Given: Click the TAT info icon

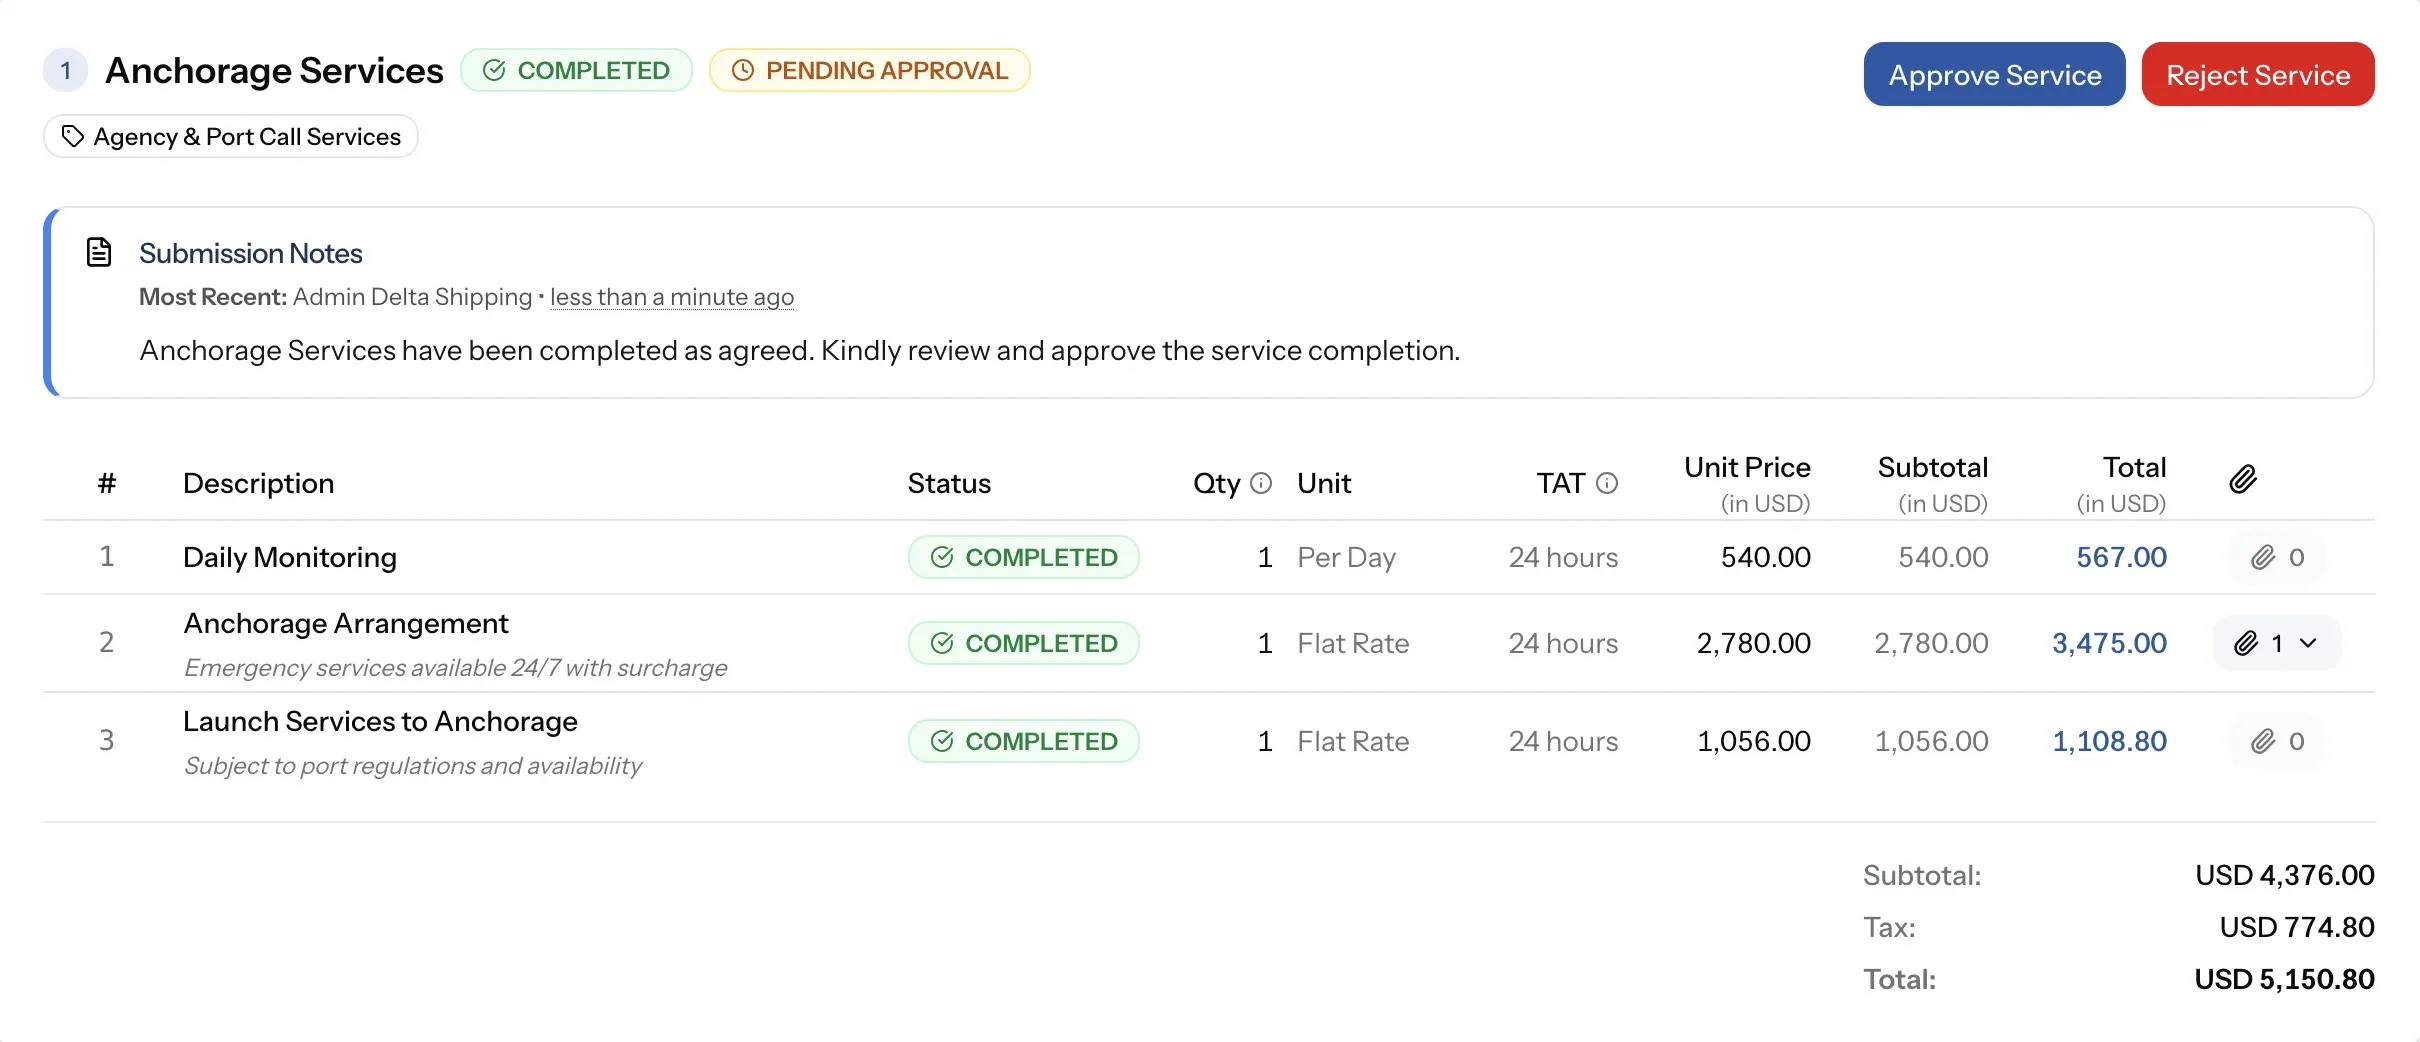Looking at the screenshot, I should point(1607,483).
